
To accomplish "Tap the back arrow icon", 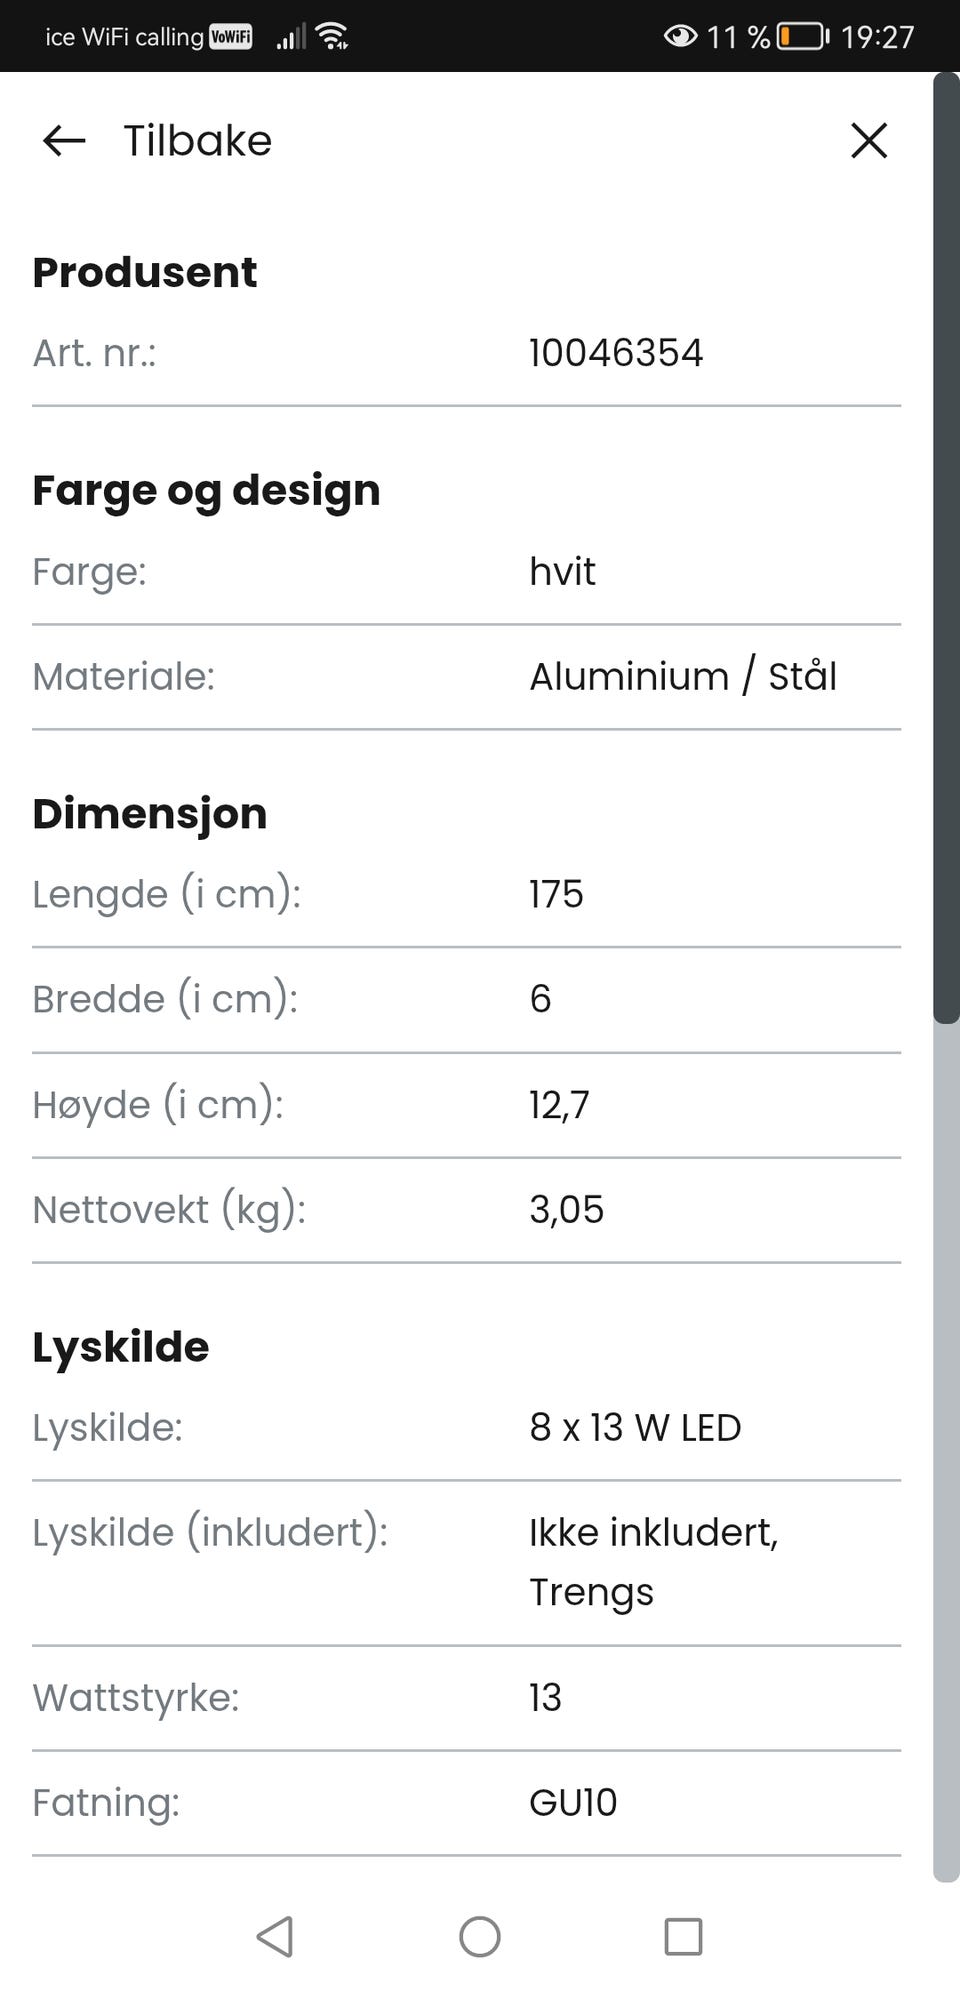I will [64, 141].
